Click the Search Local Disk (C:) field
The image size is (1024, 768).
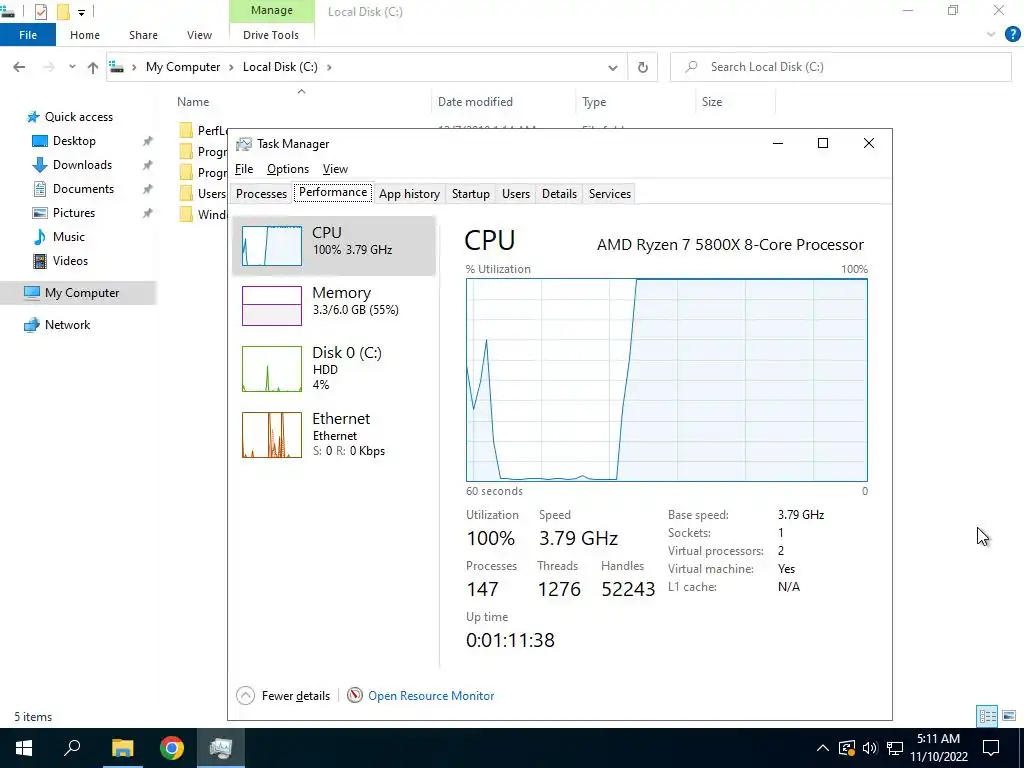[840, 67]
